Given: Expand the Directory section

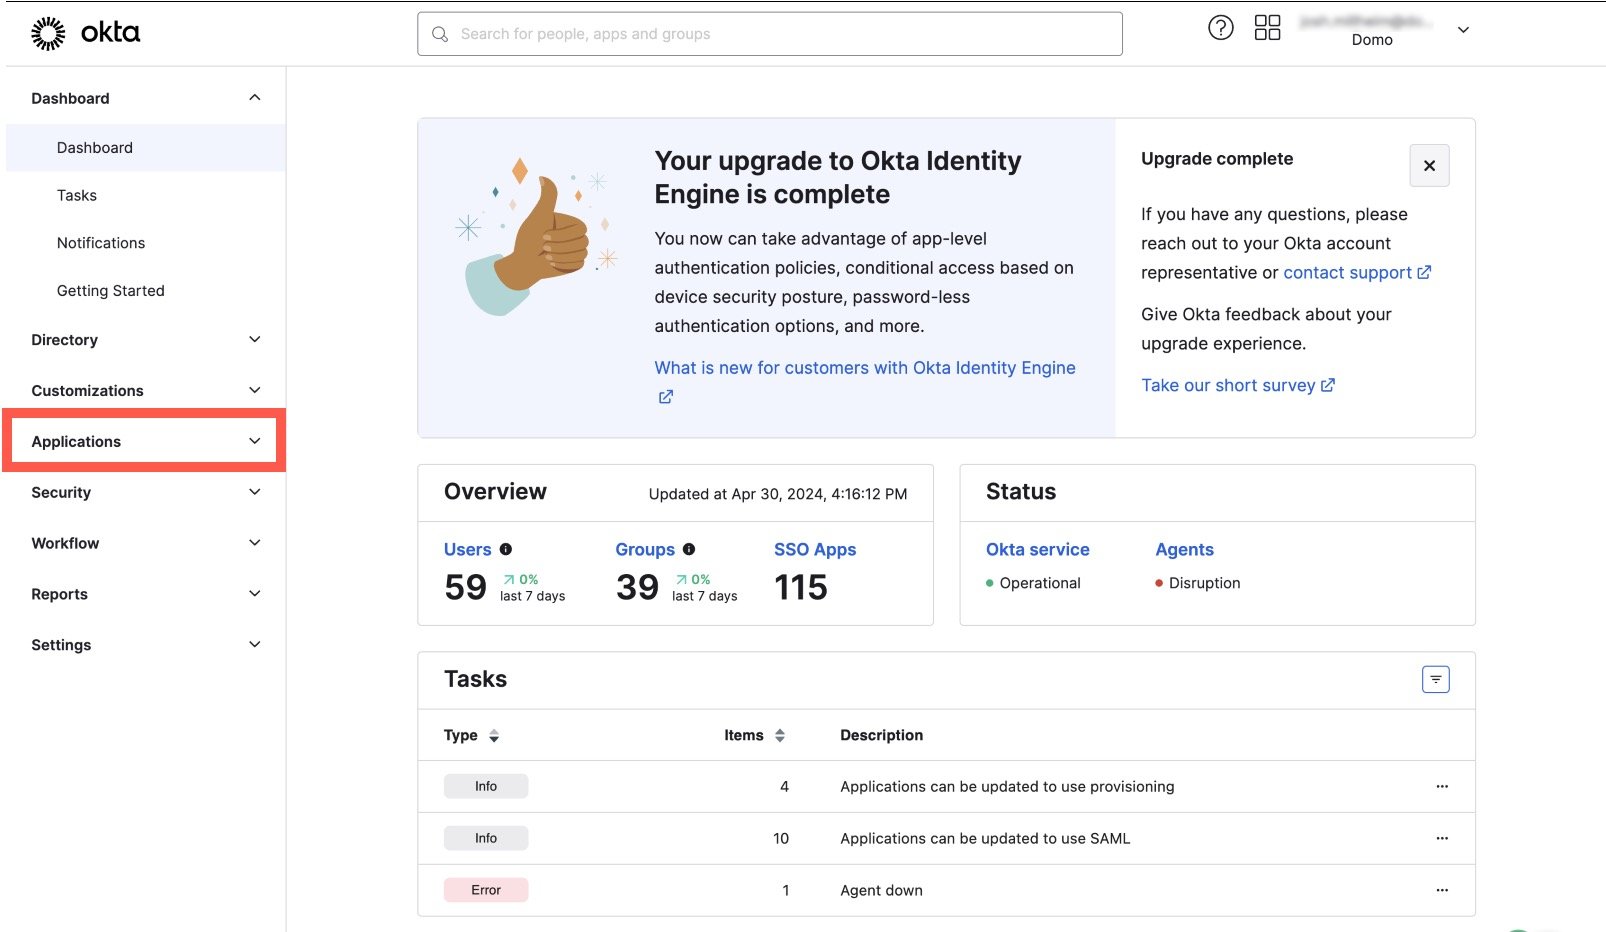Looking at the screenshot, I should [146, 340].
